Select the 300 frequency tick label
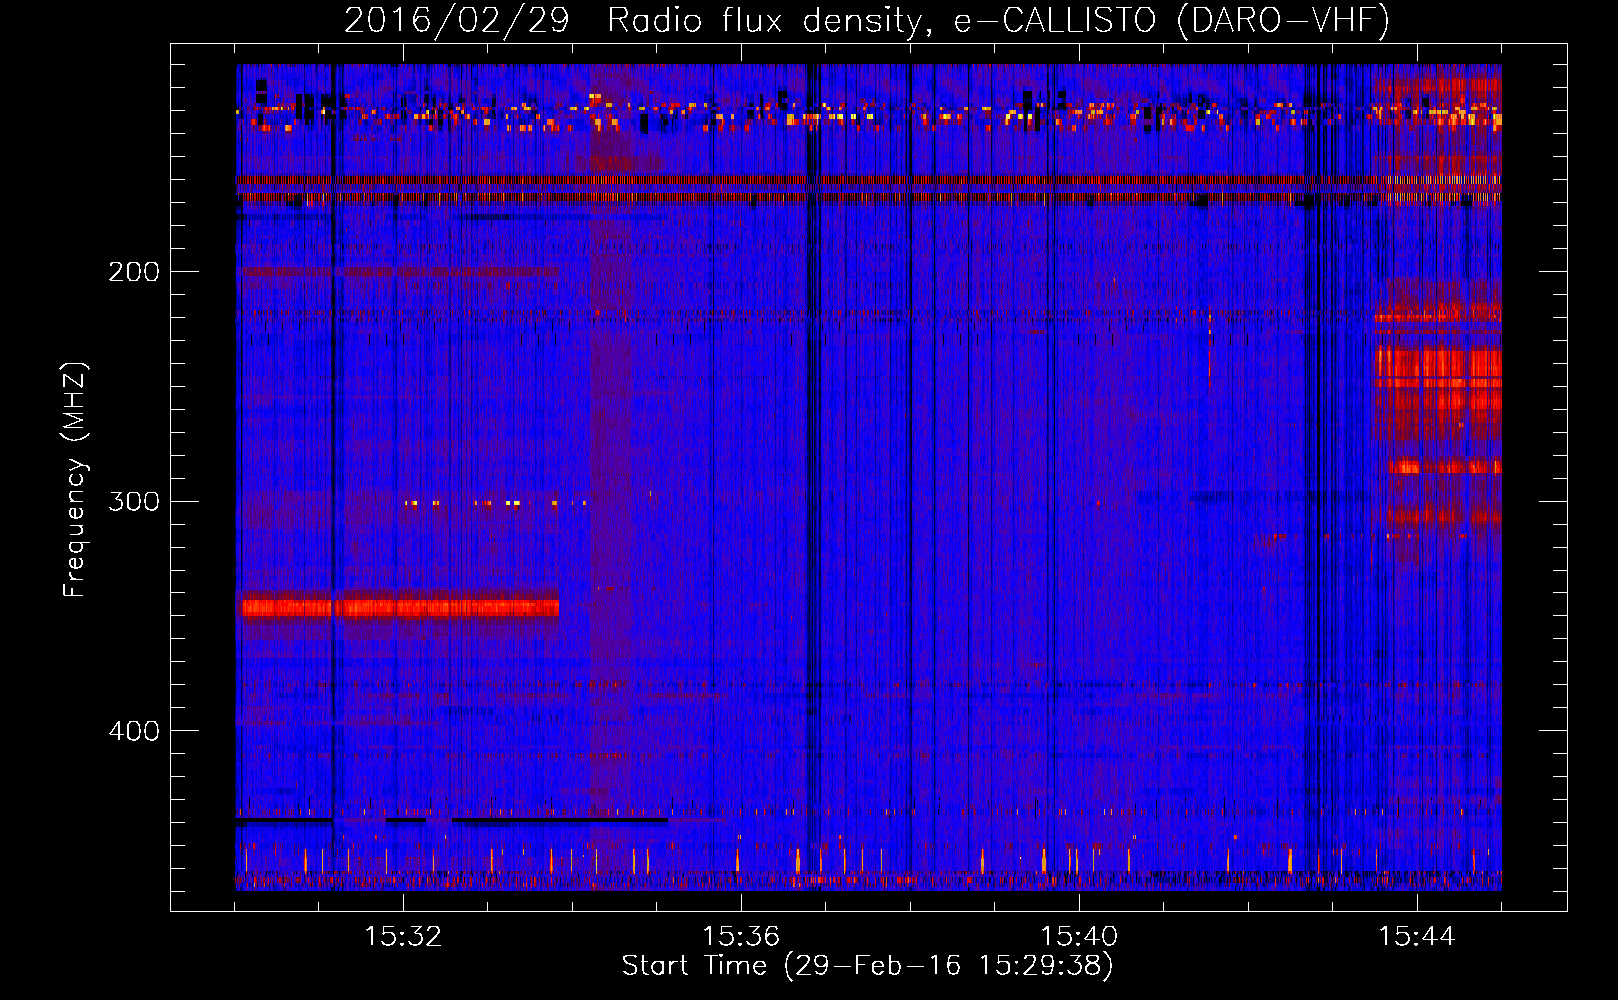 coord(134,501)
